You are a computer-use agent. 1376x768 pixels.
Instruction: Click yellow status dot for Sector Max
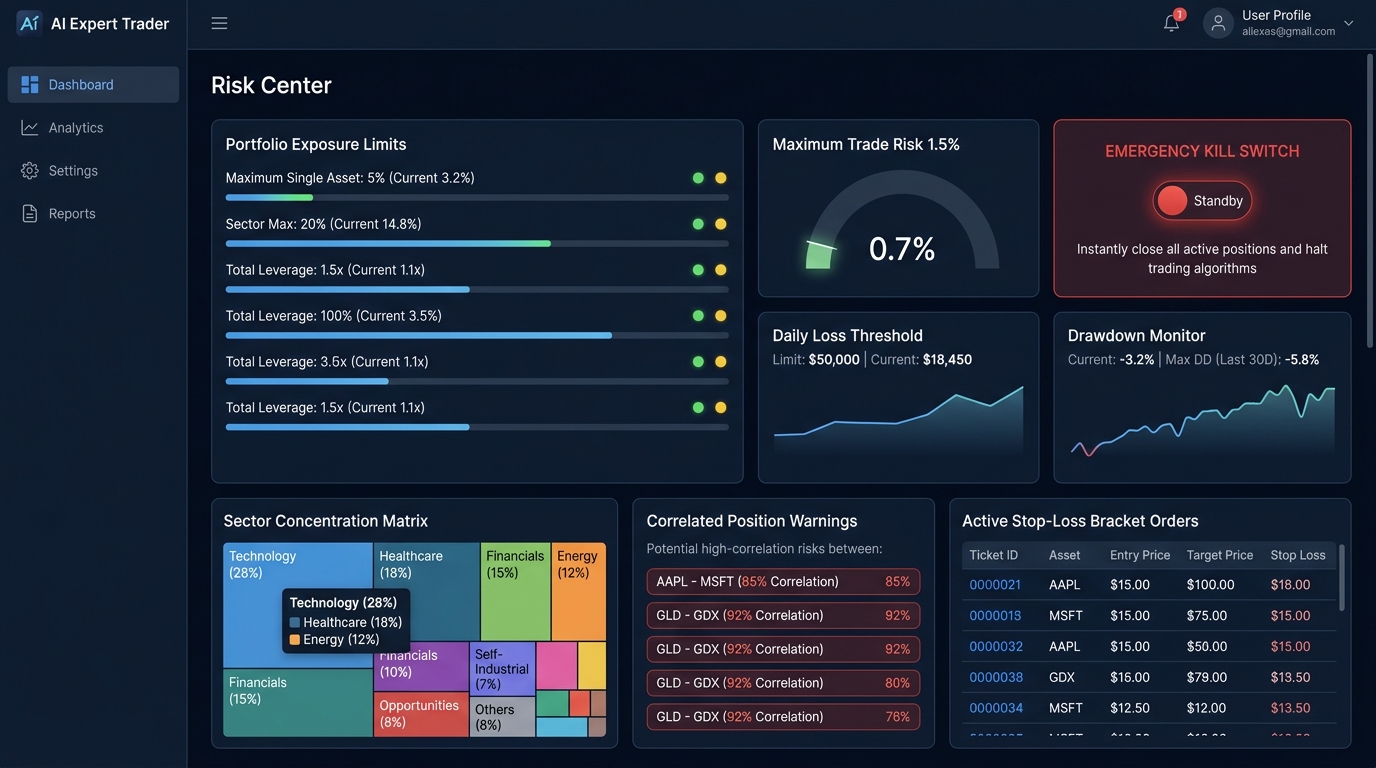(720, 224)
